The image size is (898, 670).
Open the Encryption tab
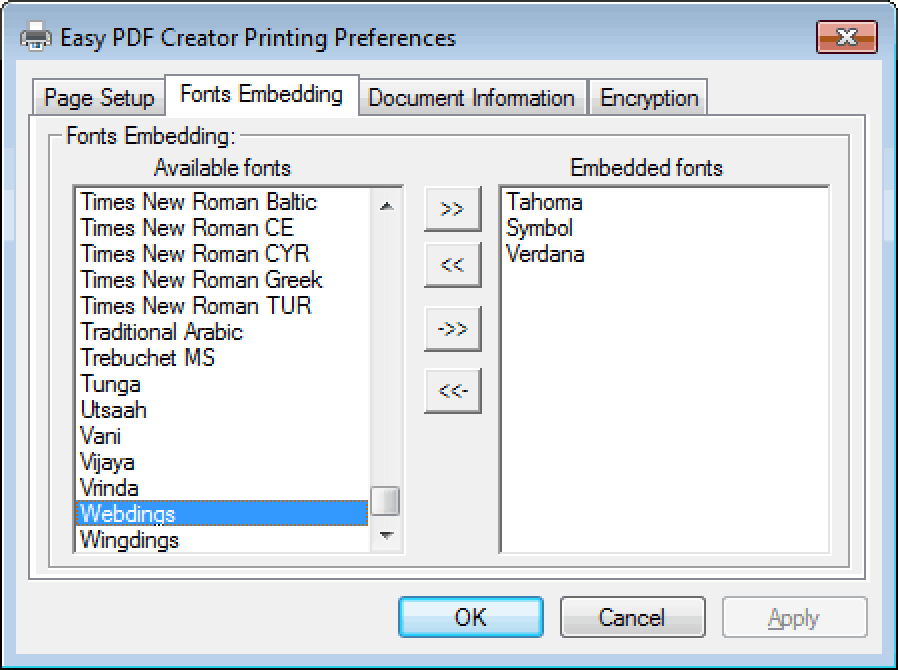click(x=649, y=97)
